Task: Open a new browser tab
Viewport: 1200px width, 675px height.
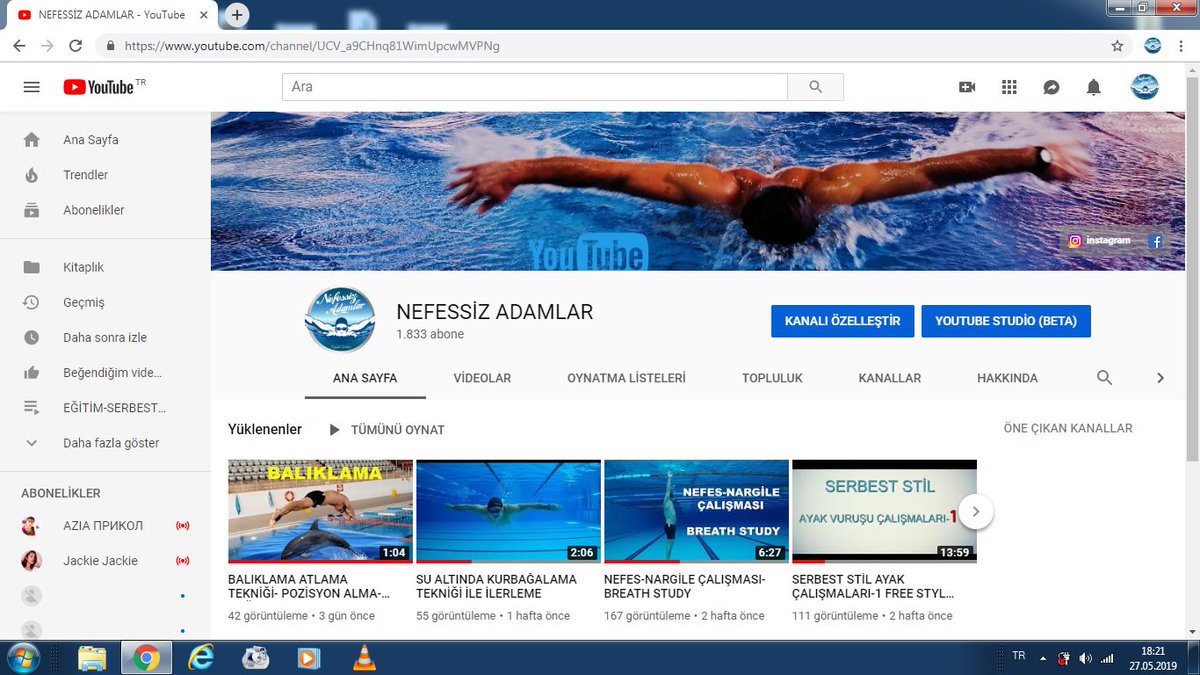Action: pyautogui.click(x=237, y=15)
